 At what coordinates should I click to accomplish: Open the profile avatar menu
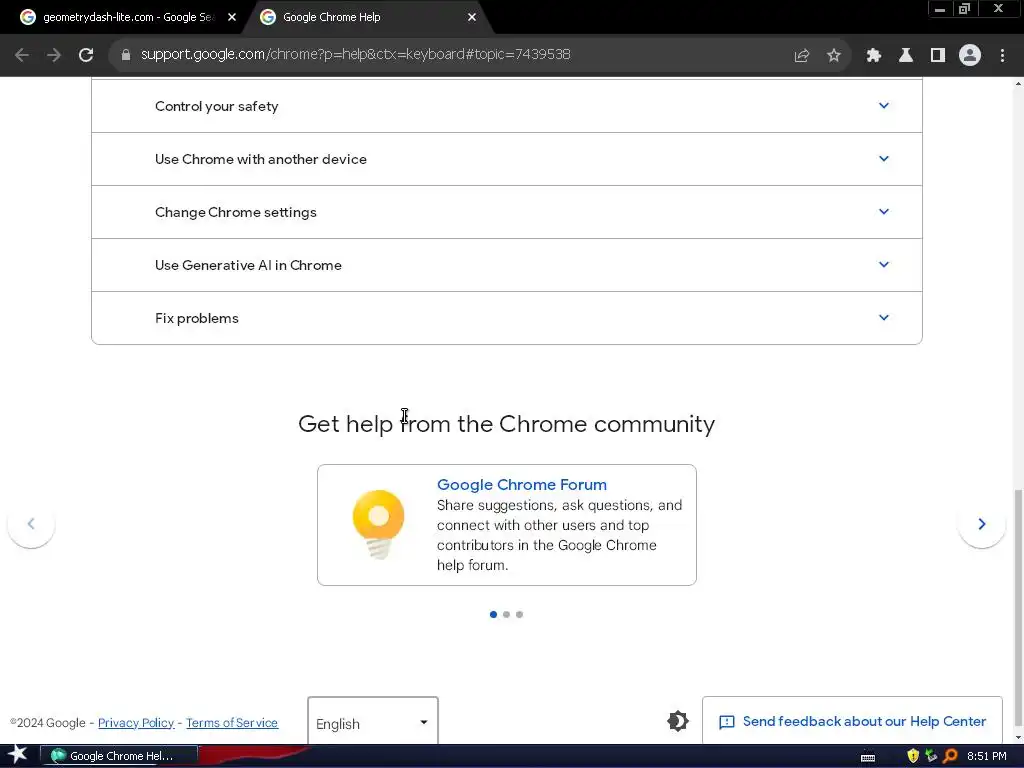pos(970,55)
